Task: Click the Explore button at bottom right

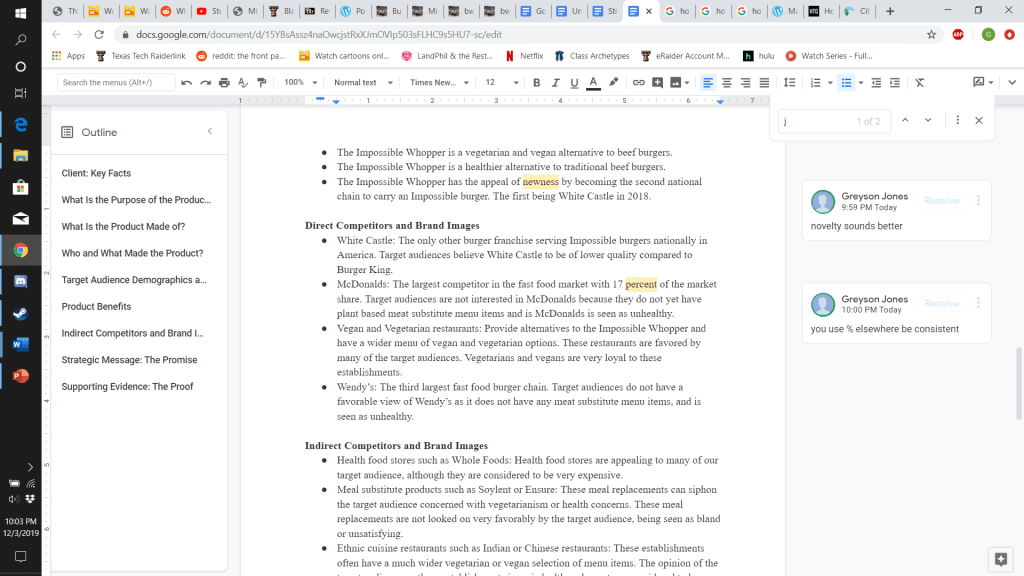Action: tap(998, 558)
